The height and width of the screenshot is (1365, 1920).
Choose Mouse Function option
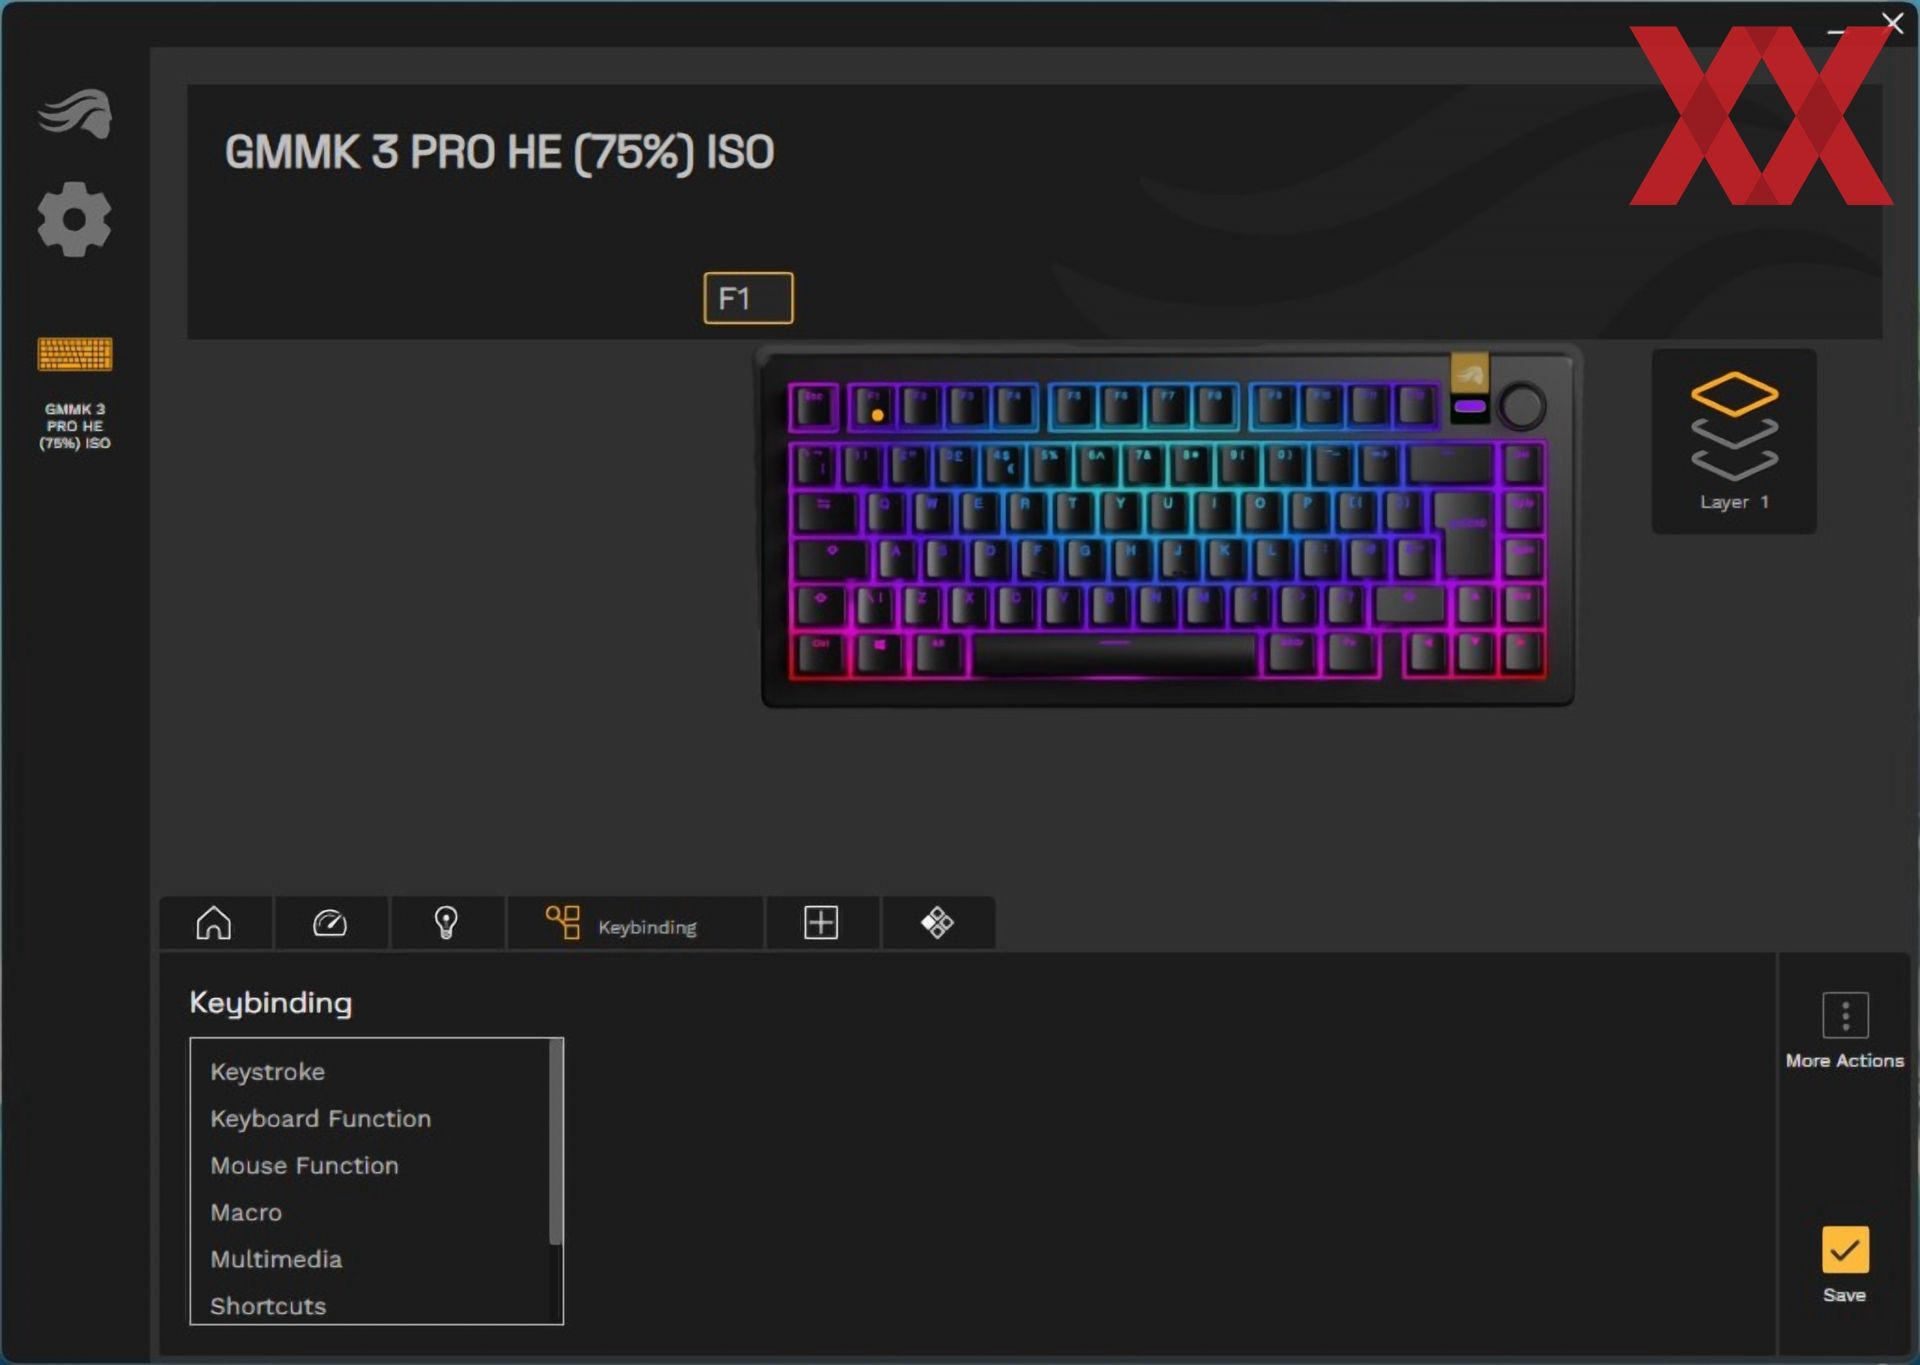click(305, 1166)
